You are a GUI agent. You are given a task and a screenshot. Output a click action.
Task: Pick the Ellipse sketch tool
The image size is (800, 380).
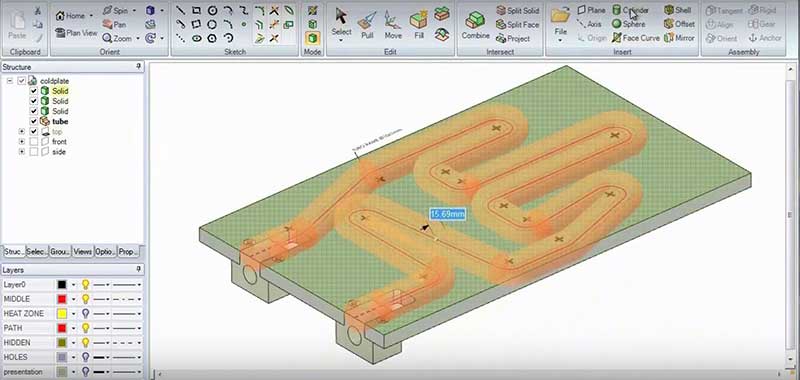[196, 38]
